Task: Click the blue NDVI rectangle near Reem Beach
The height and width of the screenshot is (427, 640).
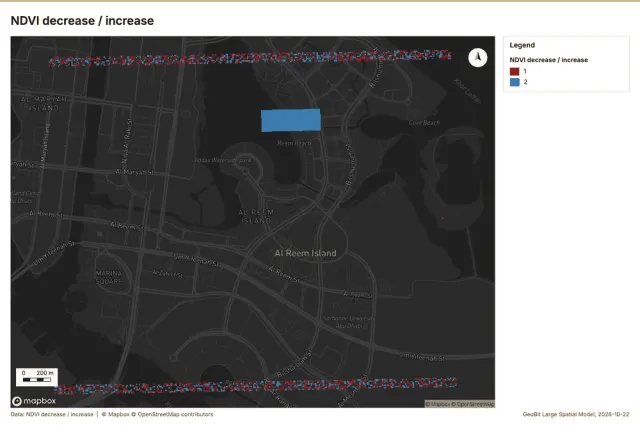Action: tap(291, 120)
